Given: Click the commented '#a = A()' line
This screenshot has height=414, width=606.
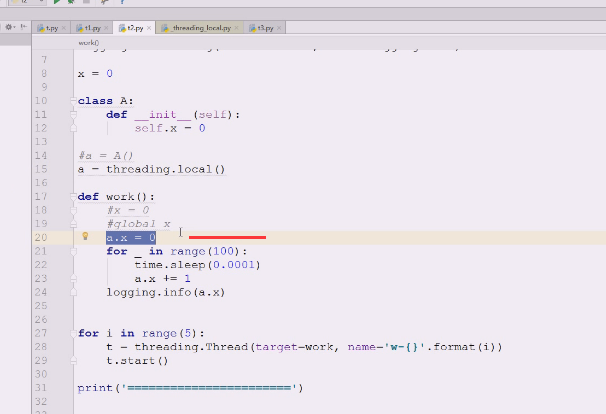Looking at the screenshot, I should coord(106,156).
